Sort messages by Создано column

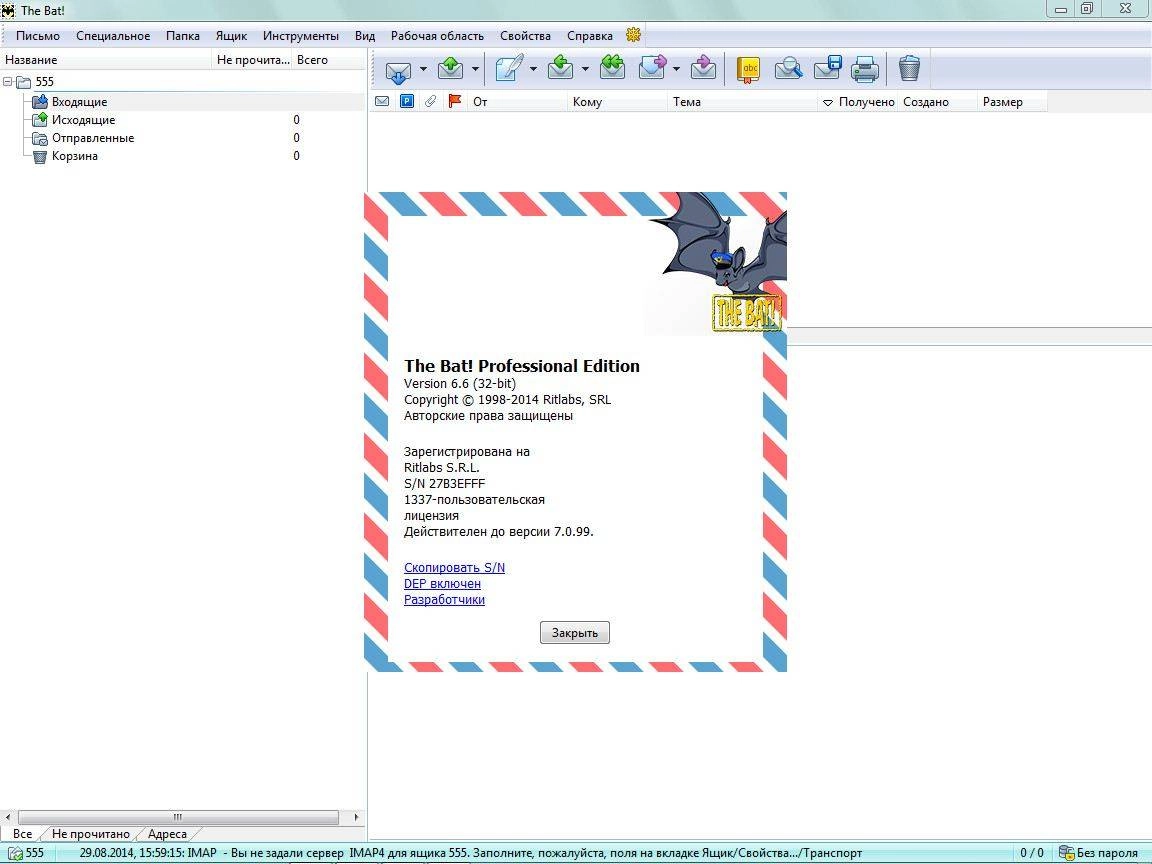pyautogui.click(x=937, y=102)
